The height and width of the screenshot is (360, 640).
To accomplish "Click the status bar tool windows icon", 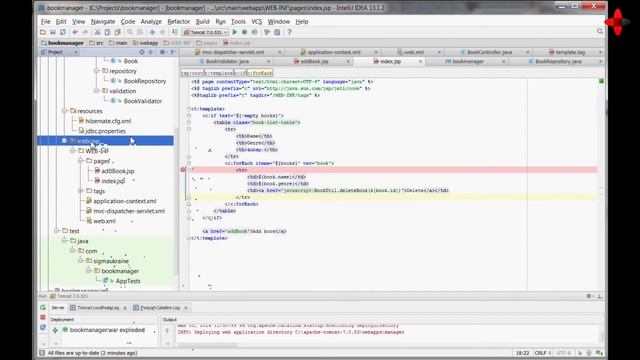I will pyautogui.click(x=42, y=353).
